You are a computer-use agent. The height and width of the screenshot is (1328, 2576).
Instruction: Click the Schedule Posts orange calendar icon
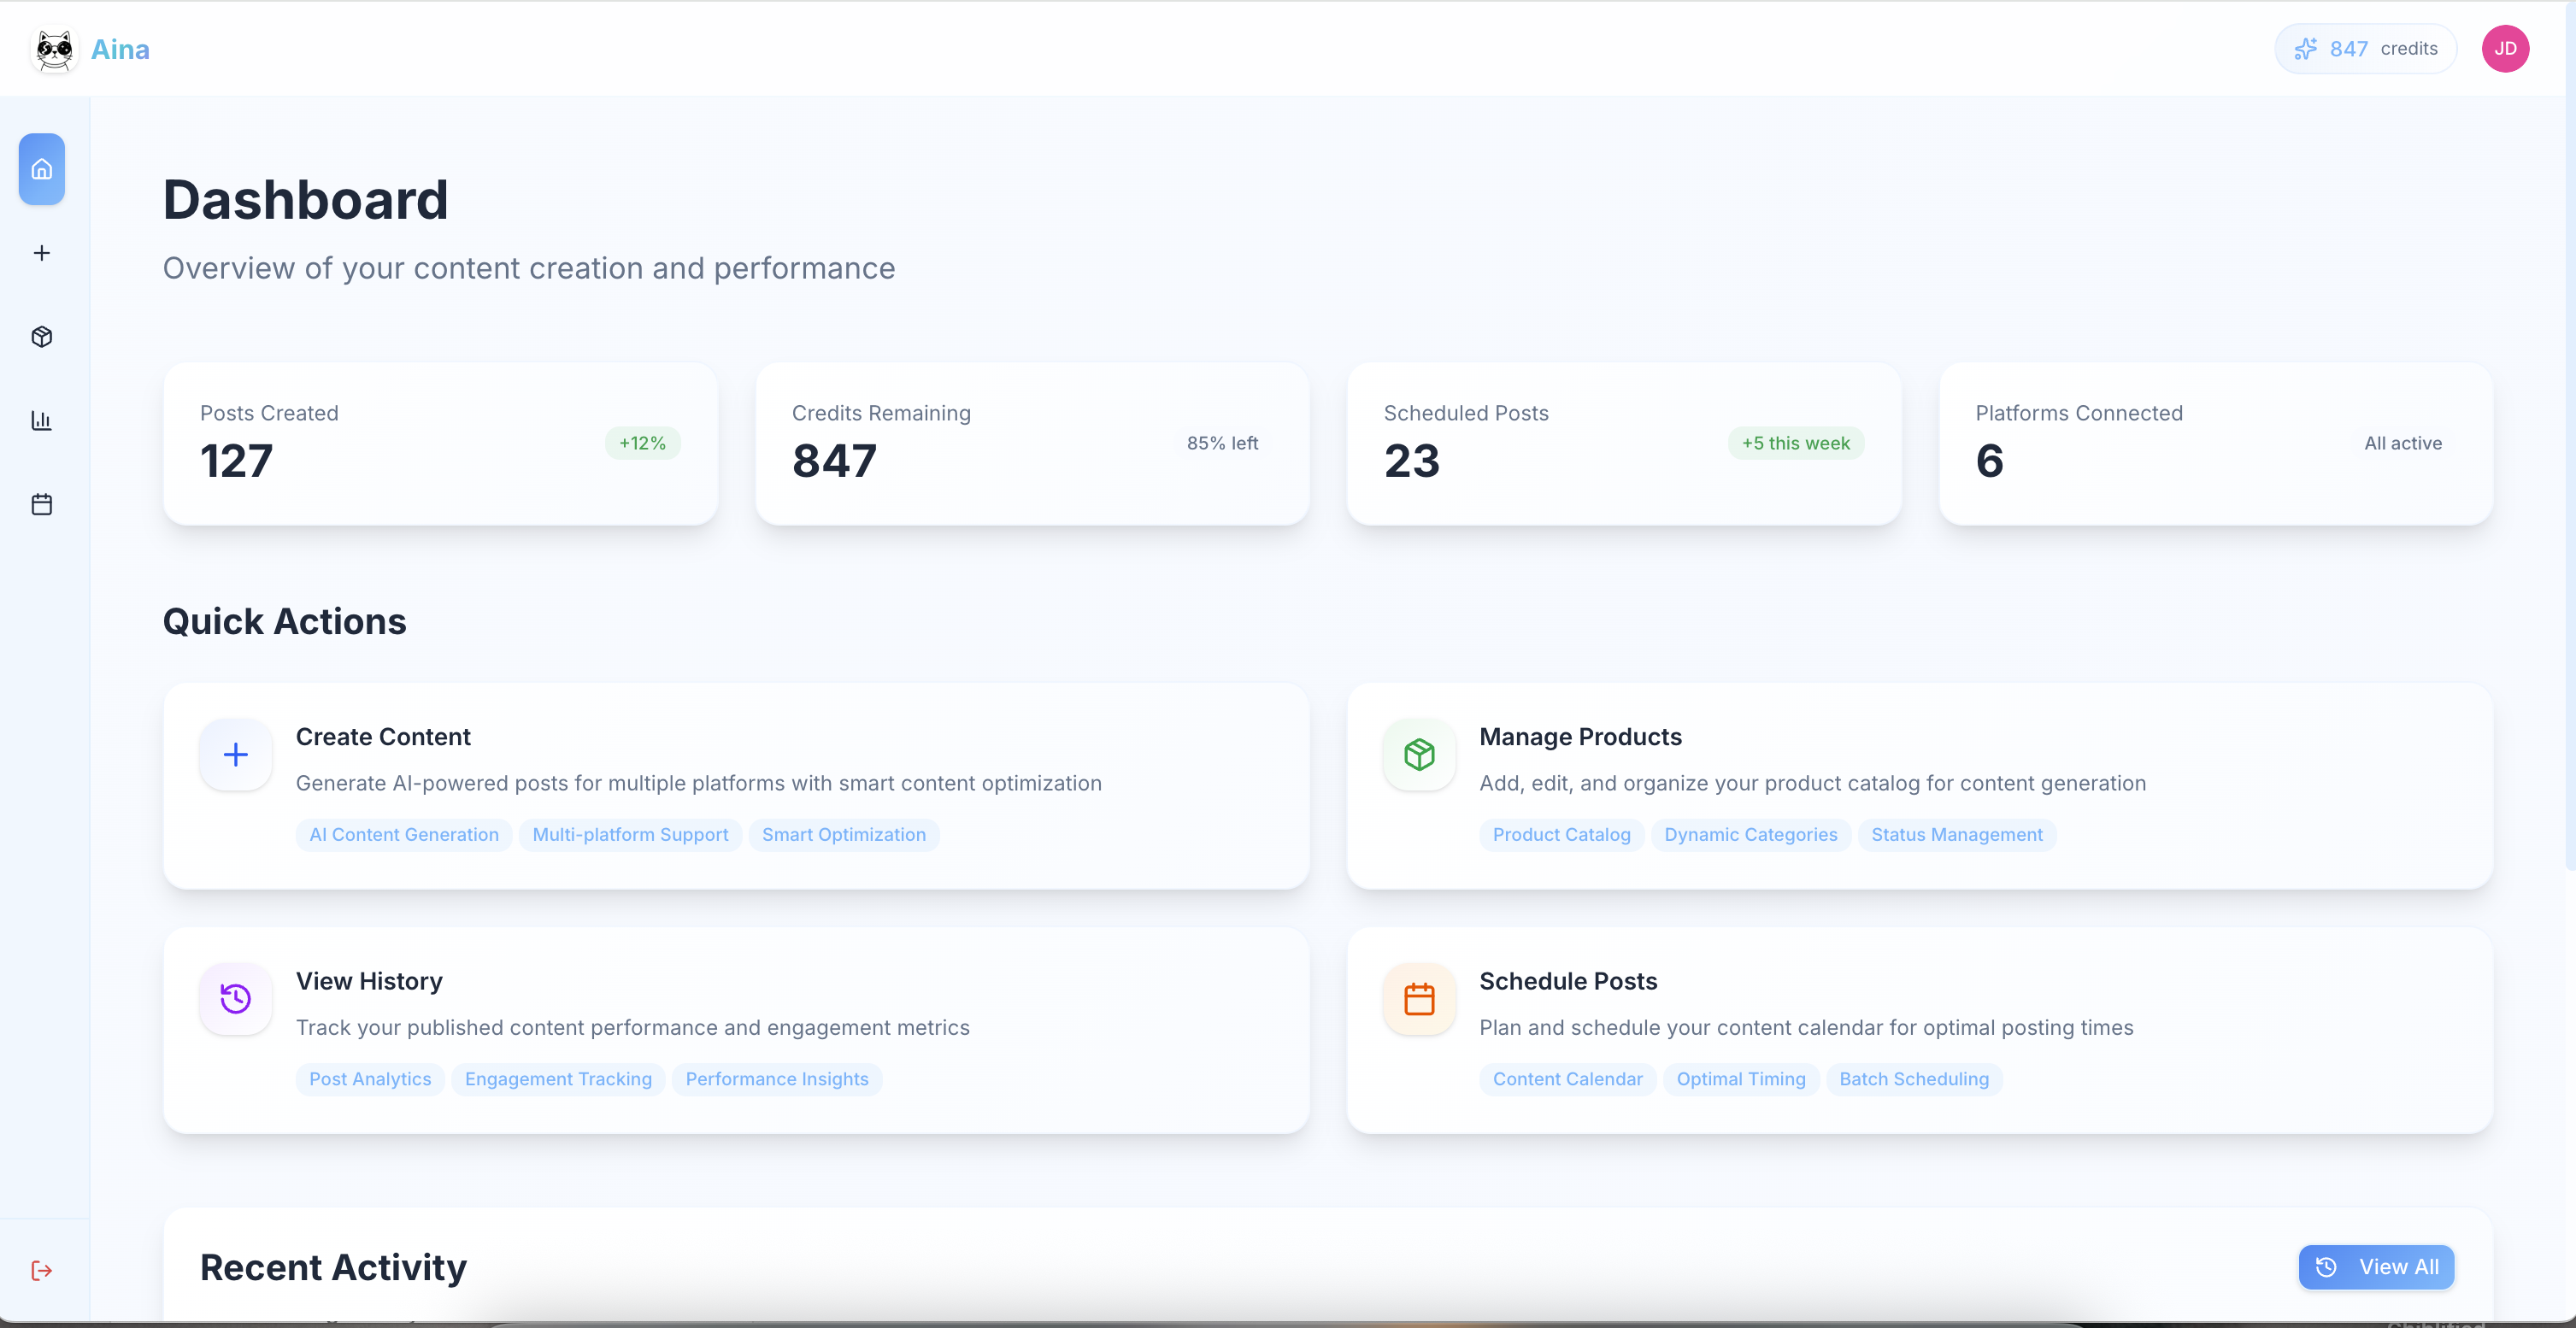(1418, 998)
